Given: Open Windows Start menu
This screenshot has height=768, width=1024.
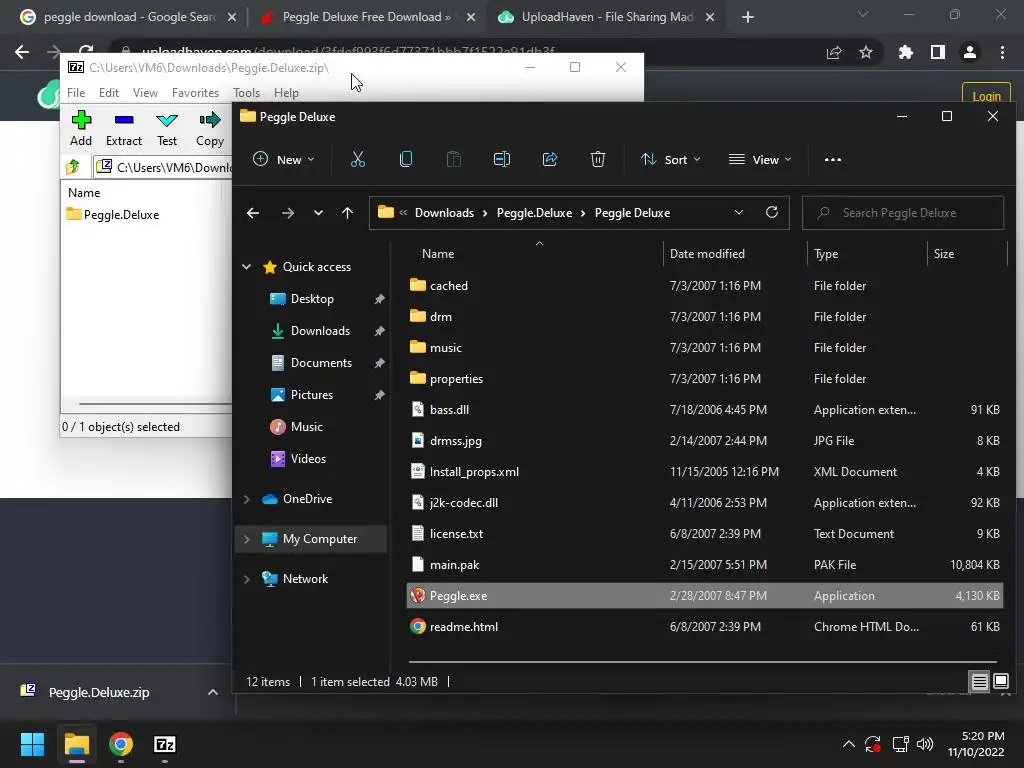Looking at the screenshot, I should [x=32, y=744].
